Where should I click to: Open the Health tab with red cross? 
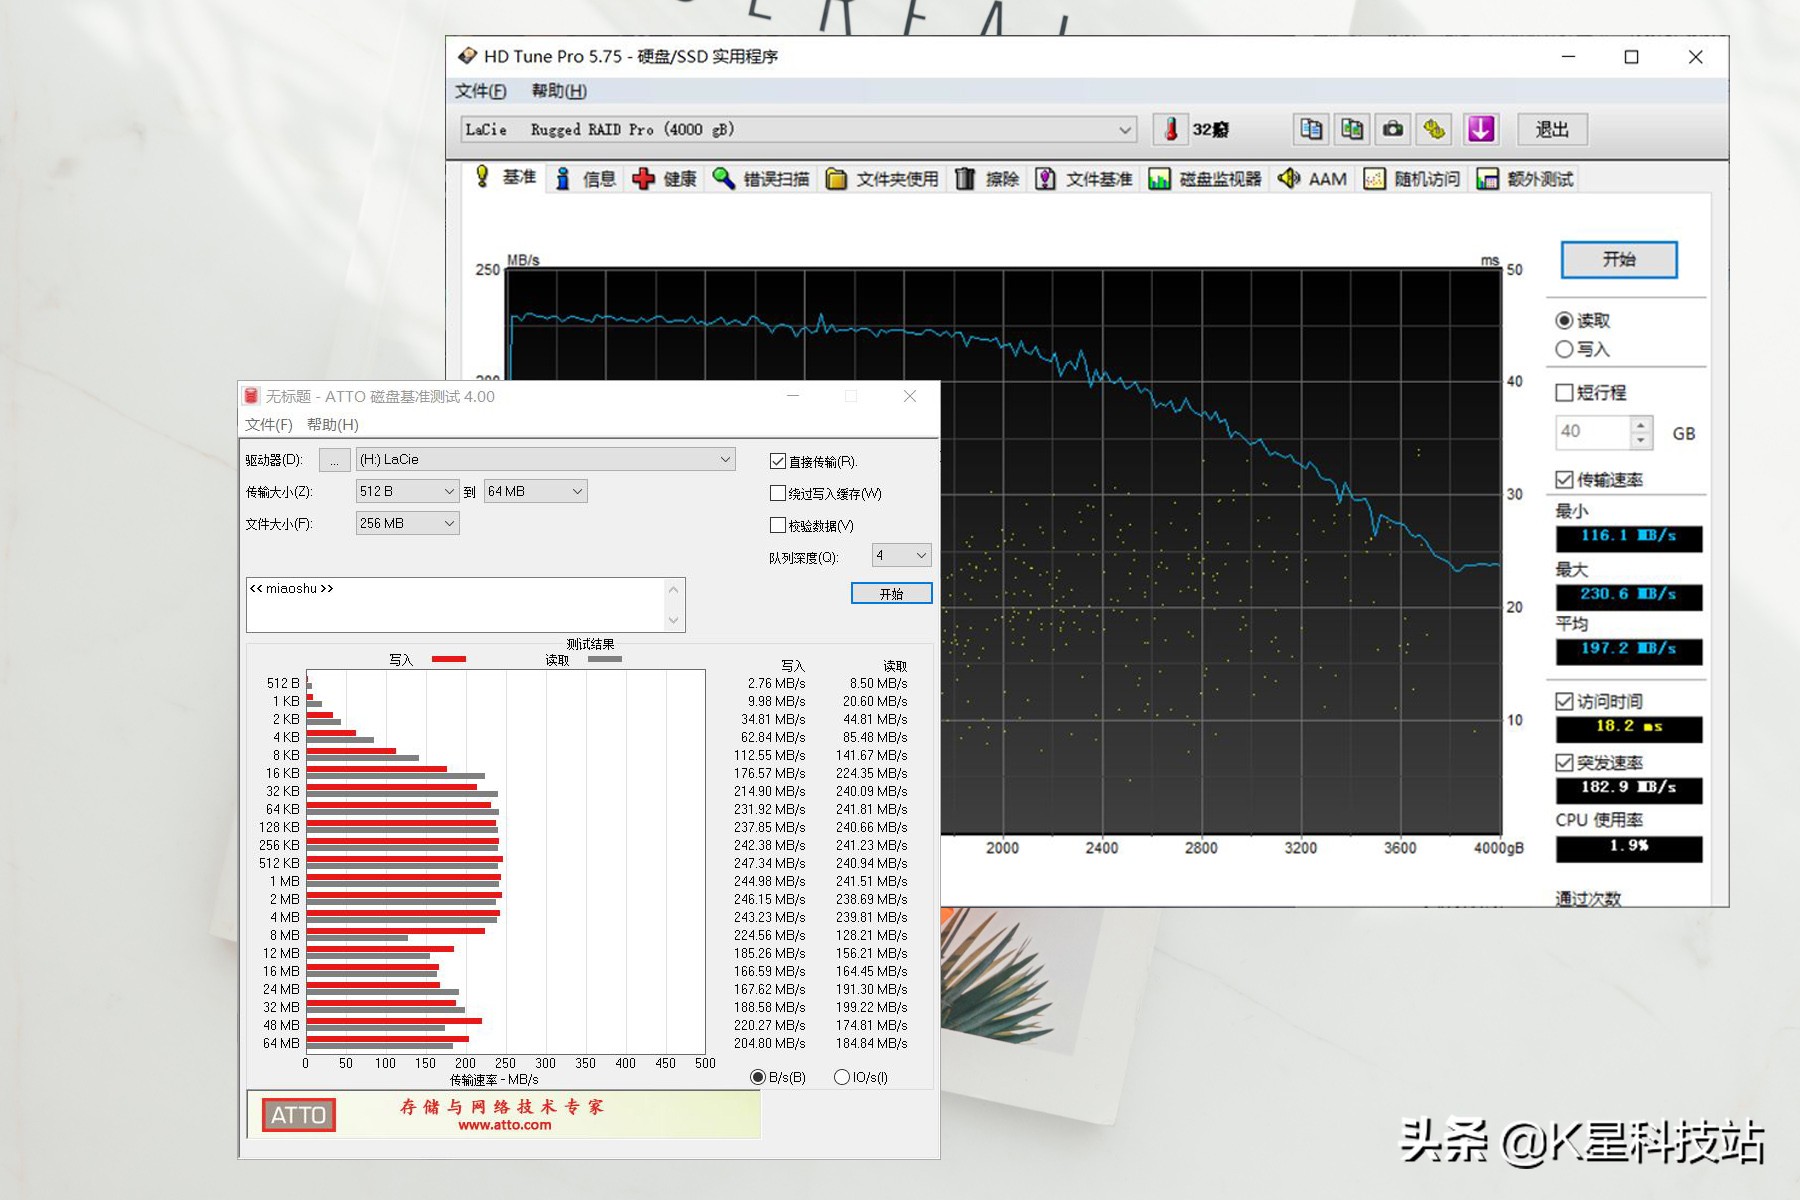tap(665, 179)
